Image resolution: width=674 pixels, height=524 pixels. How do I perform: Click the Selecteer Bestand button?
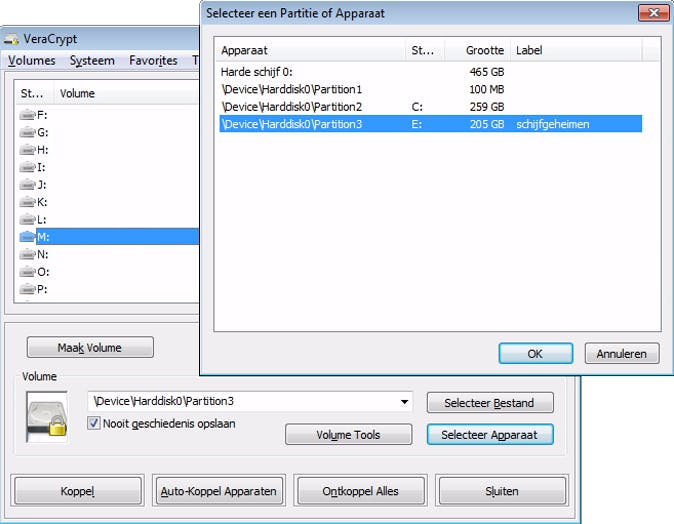[x=490, y=403]
